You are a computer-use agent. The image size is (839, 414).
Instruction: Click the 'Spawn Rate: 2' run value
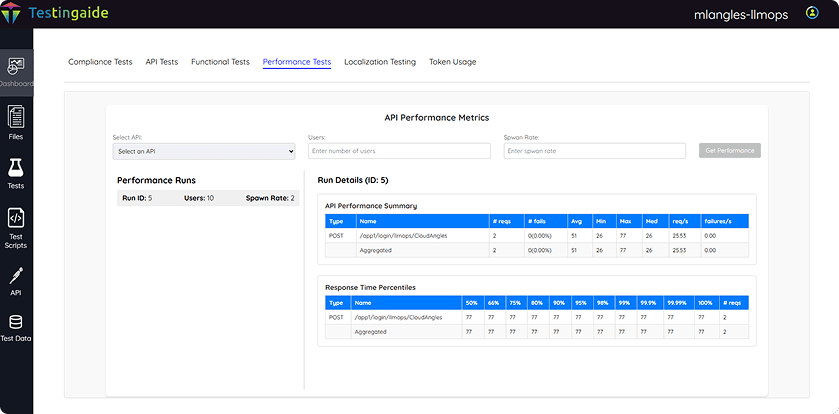[x=270, y=198]
